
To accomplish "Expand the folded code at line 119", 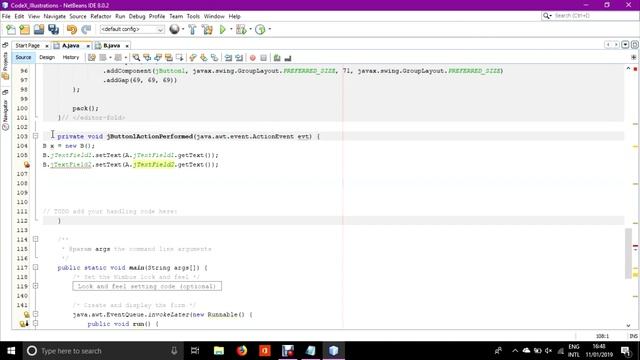I will tap(36, 286).
